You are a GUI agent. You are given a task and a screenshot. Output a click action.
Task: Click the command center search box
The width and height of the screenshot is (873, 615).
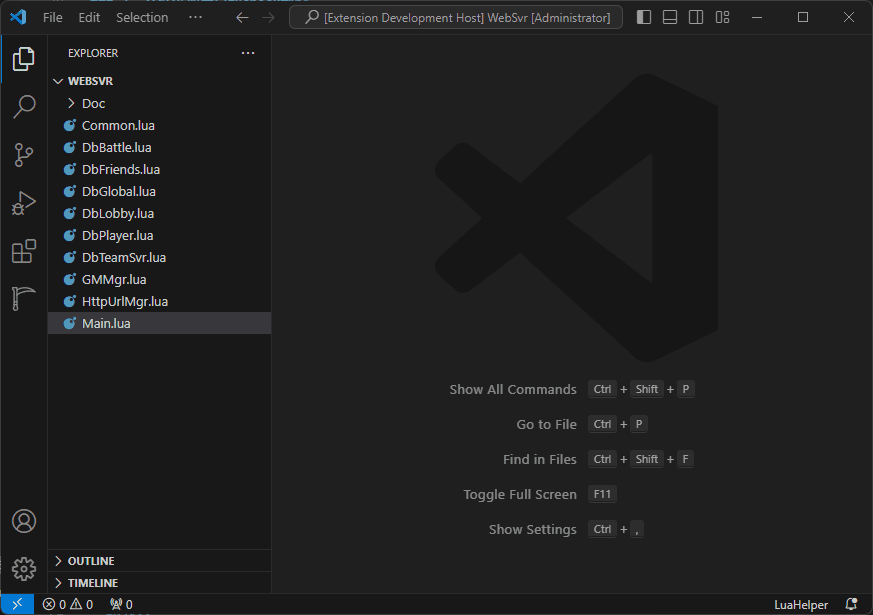click(x=455, y=18)
